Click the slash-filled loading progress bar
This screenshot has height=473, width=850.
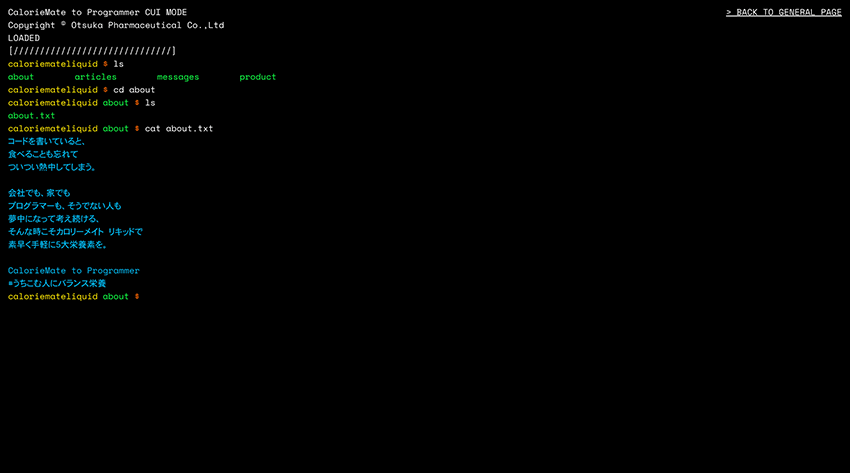click(x=92, y=51)
